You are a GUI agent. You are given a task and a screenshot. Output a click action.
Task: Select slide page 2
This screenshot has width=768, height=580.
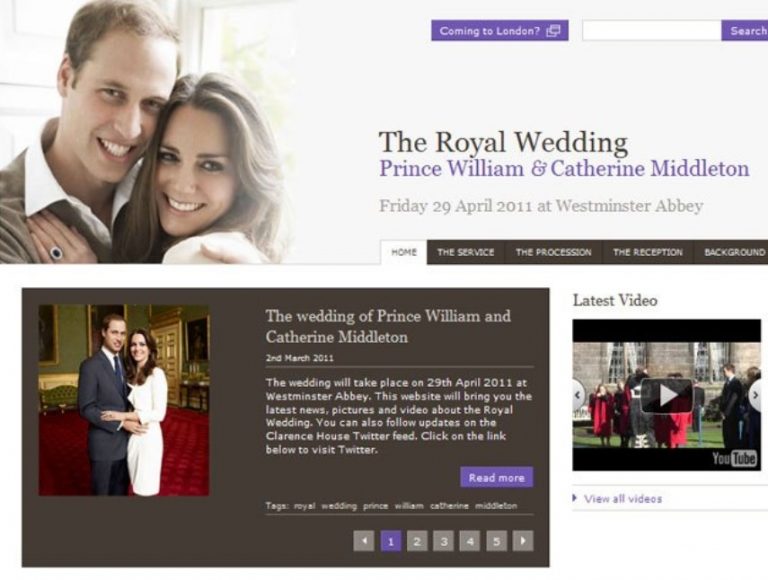417,541
